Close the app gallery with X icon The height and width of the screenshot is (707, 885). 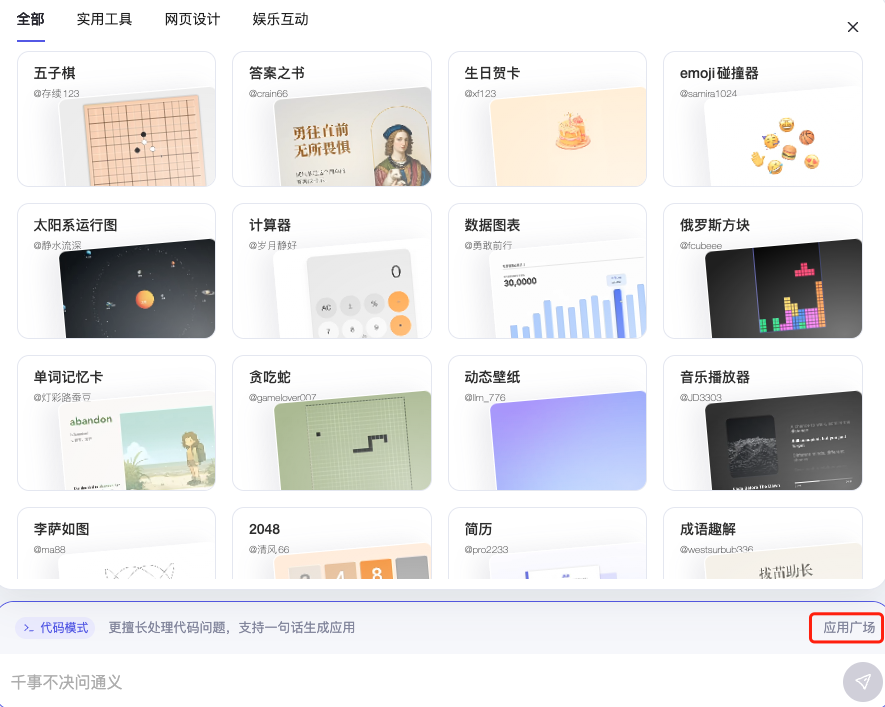(853, 27)
